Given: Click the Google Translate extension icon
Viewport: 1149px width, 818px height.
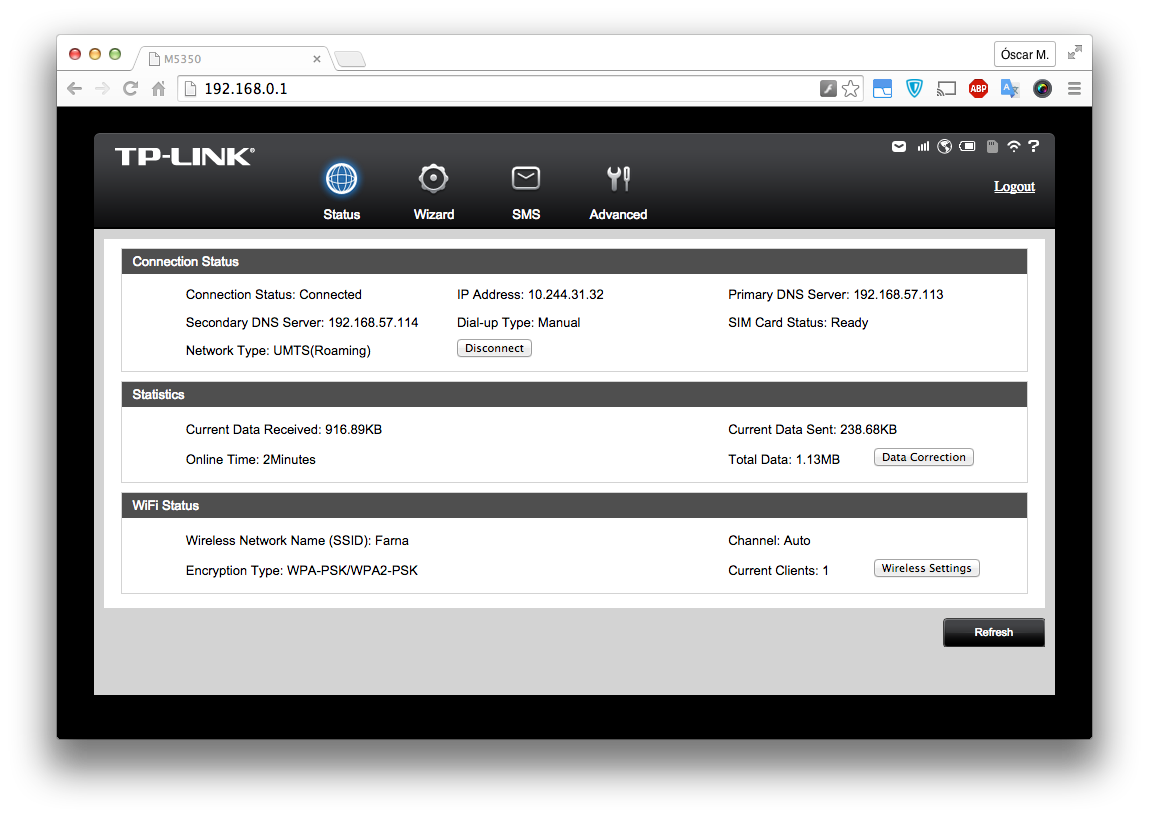Looking at the screenshot, I should pyautogui.click(x=1010, y=89).
